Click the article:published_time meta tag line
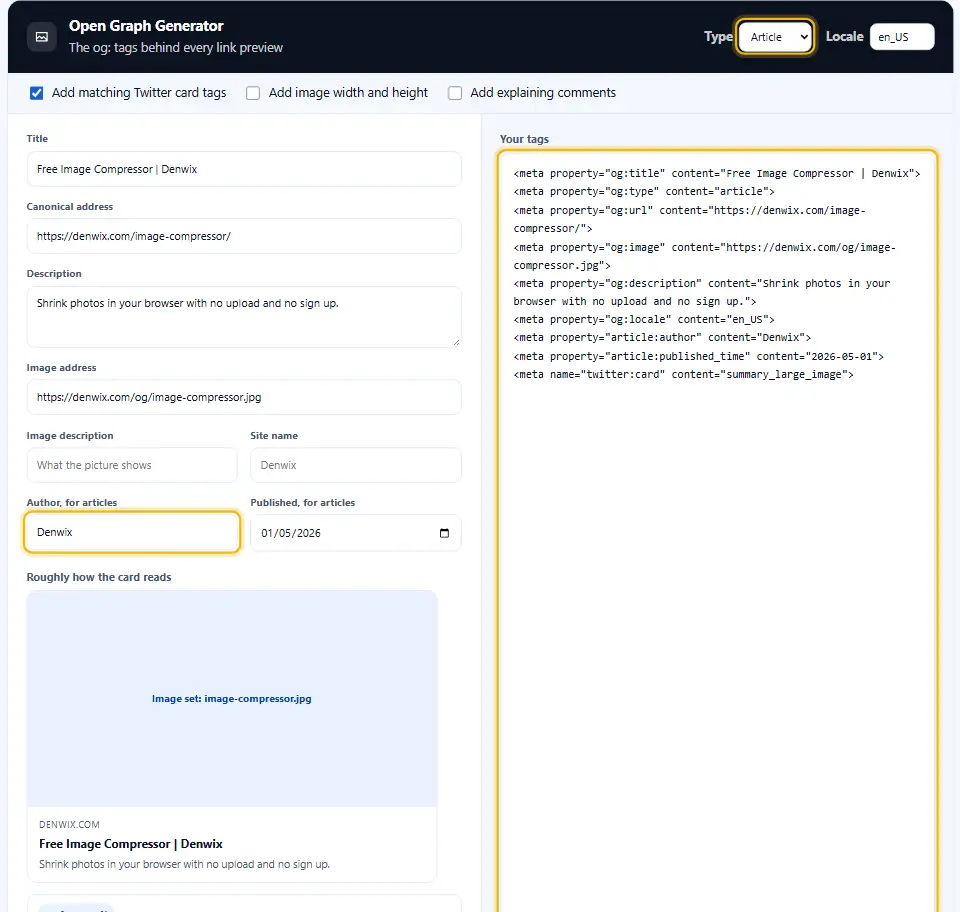Viewport: 960px width, 912px height. click(699, 356)
